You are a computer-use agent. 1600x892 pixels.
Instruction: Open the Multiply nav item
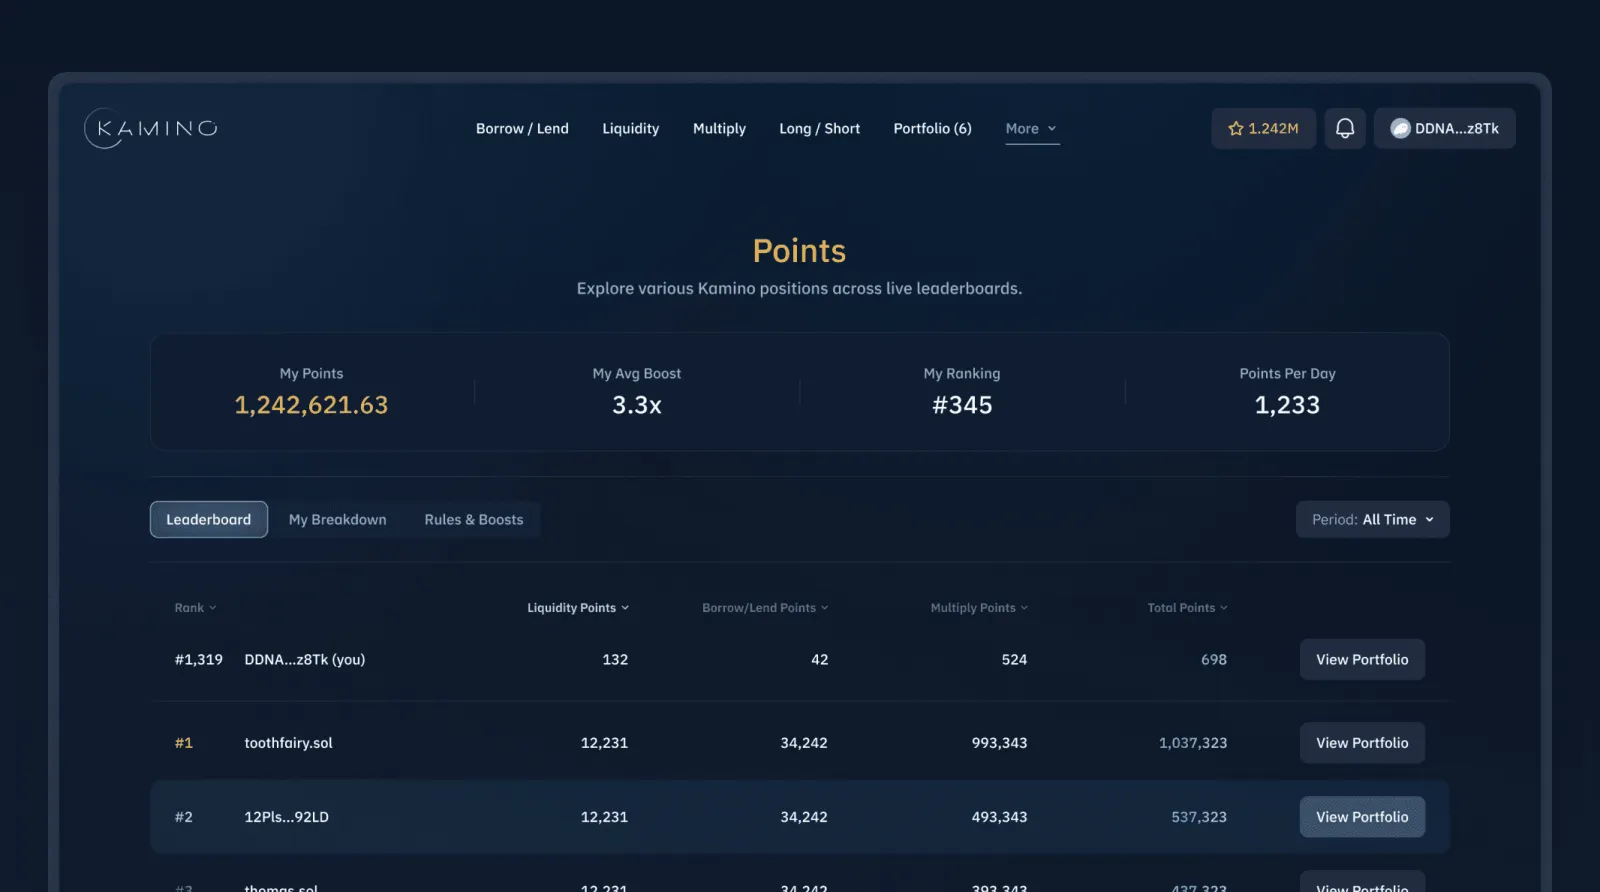click(x=719, y=128)
